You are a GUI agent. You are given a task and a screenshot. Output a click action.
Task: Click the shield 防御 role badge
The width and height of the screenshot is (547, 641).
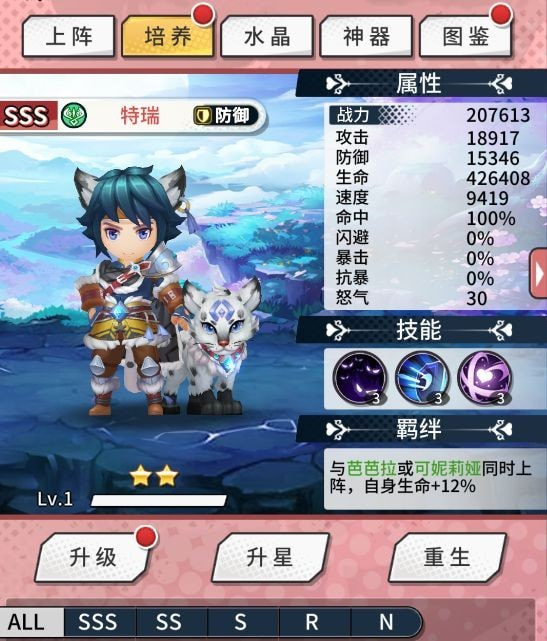tap(226, 116)
